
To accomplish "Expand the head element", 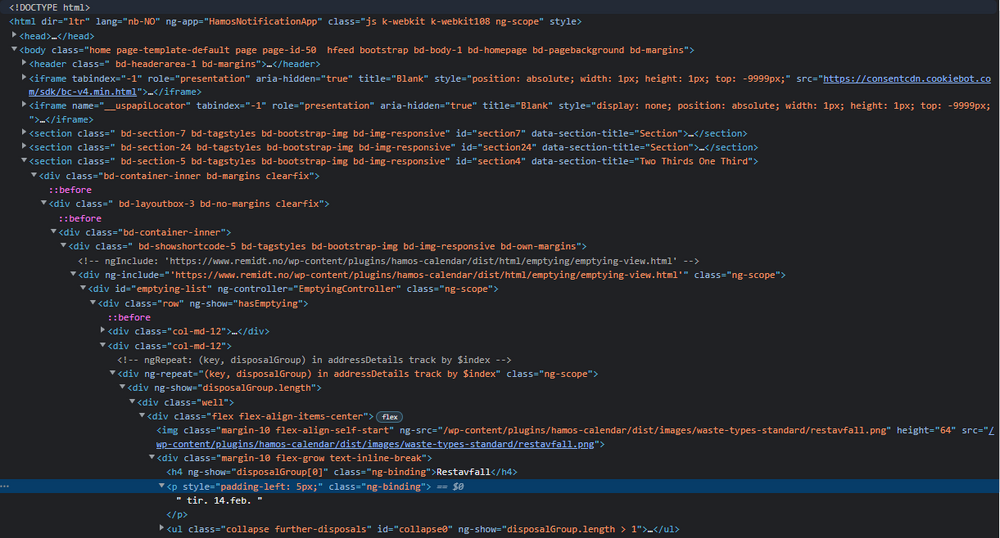I will click(15, 36).
